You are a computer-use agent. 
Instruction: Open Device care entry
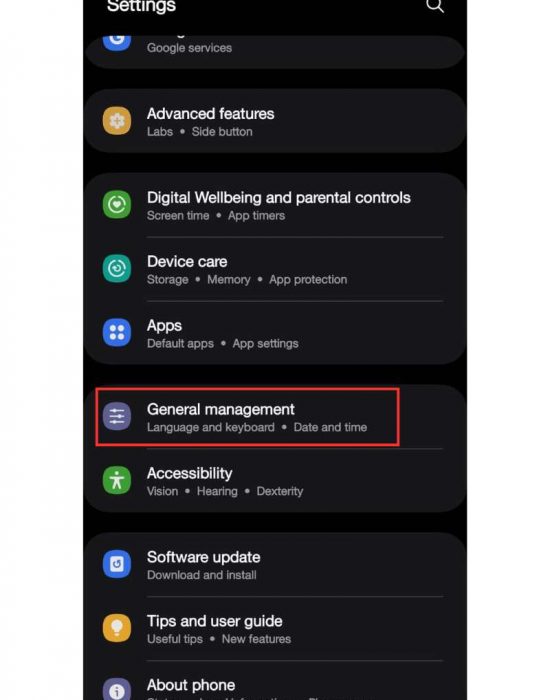[275, 269]
